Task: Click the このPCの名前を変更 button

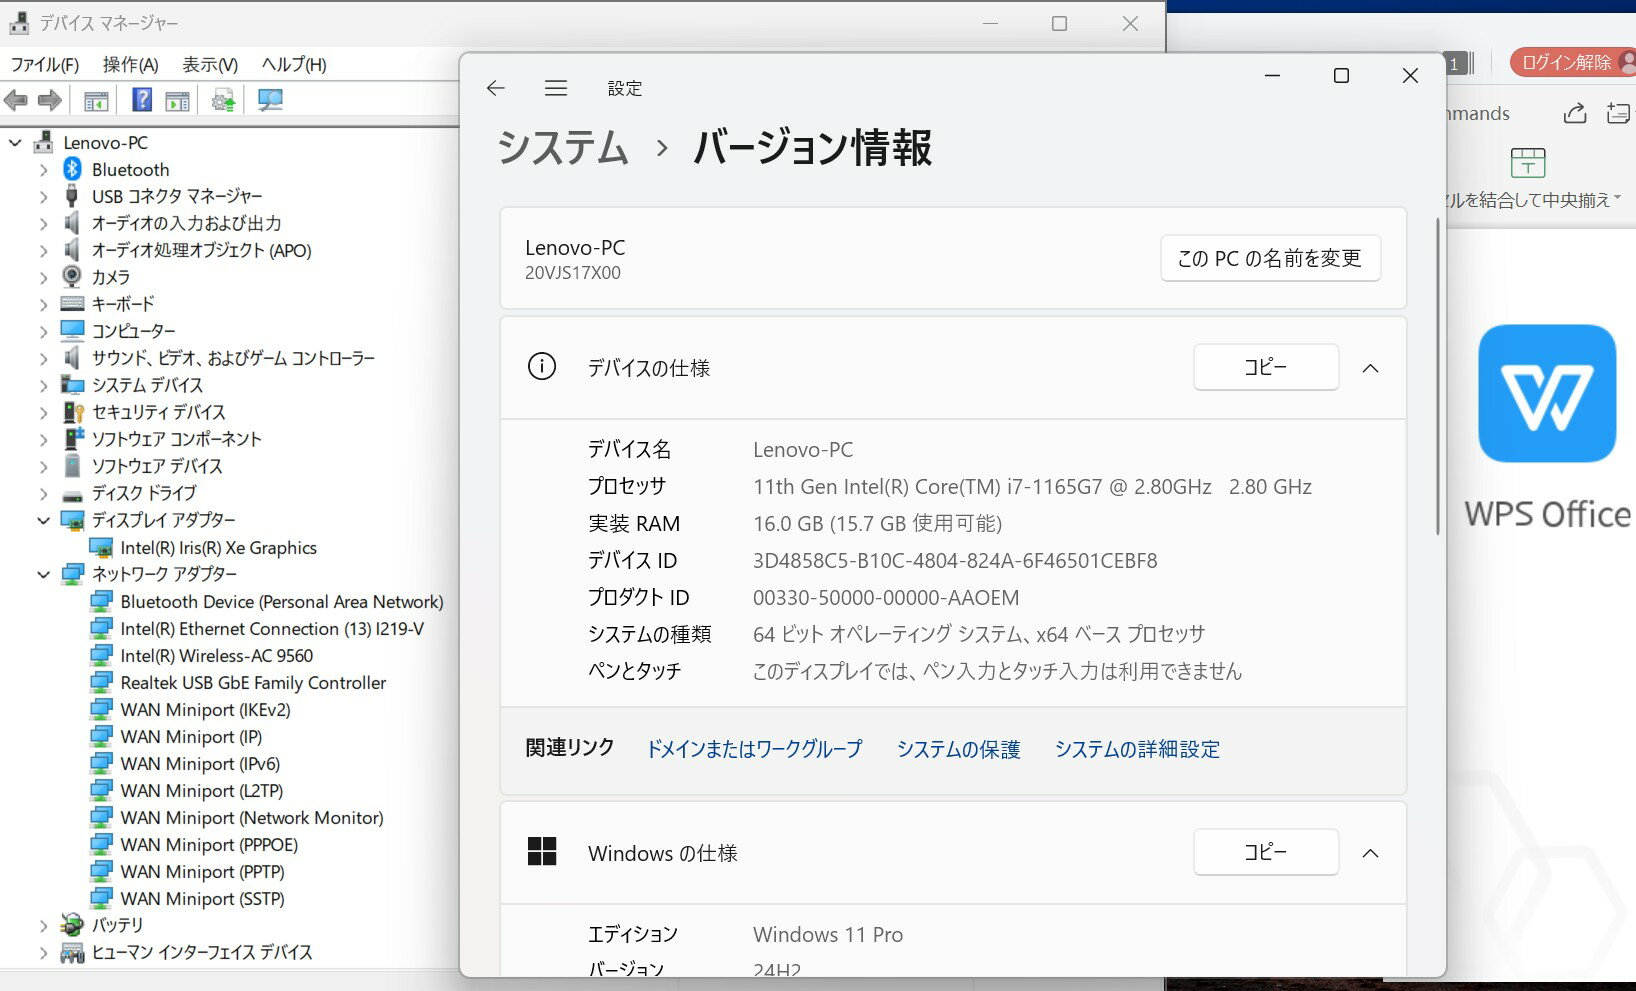Action: (1270, 258)
